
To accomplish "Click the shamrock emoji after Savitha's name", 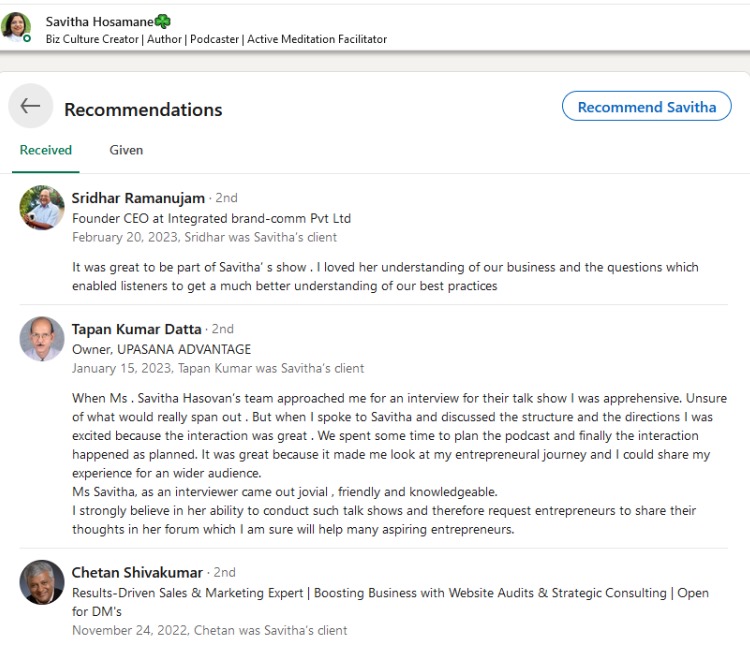I will click(162, 21).
